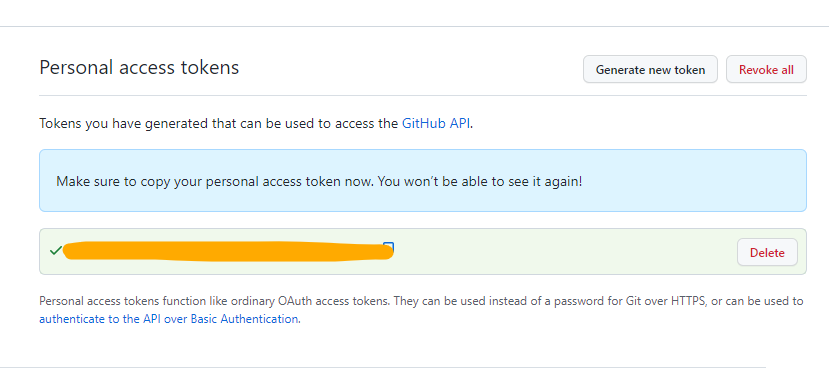Screen dimensions: 829x374
Task: Revoke all personal access tokens
Action: [x=766, y=69]
